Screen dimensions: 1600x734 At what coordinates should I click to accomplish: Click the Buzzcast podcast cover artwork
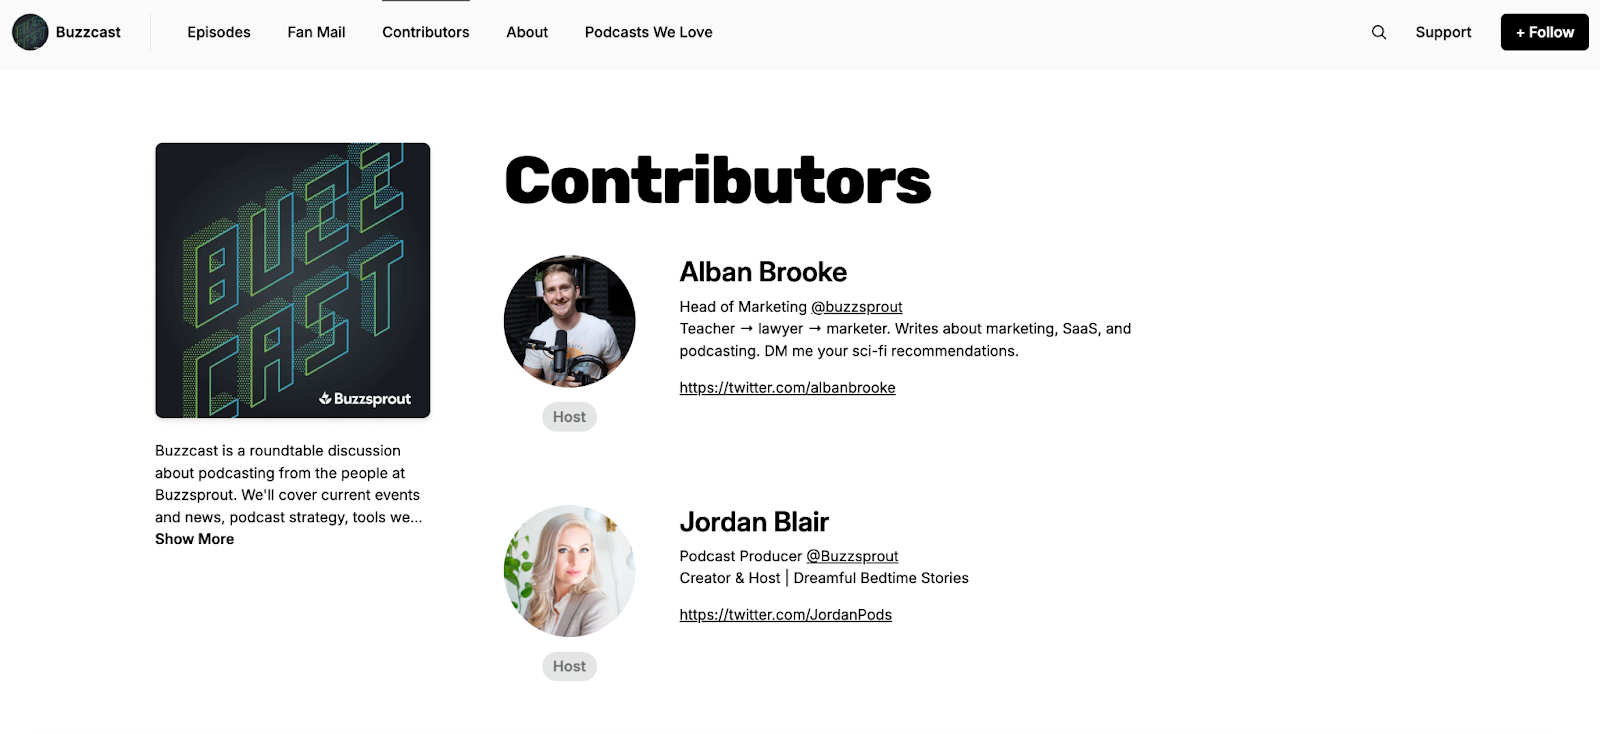pyautogui.click(x=293, y=280)
